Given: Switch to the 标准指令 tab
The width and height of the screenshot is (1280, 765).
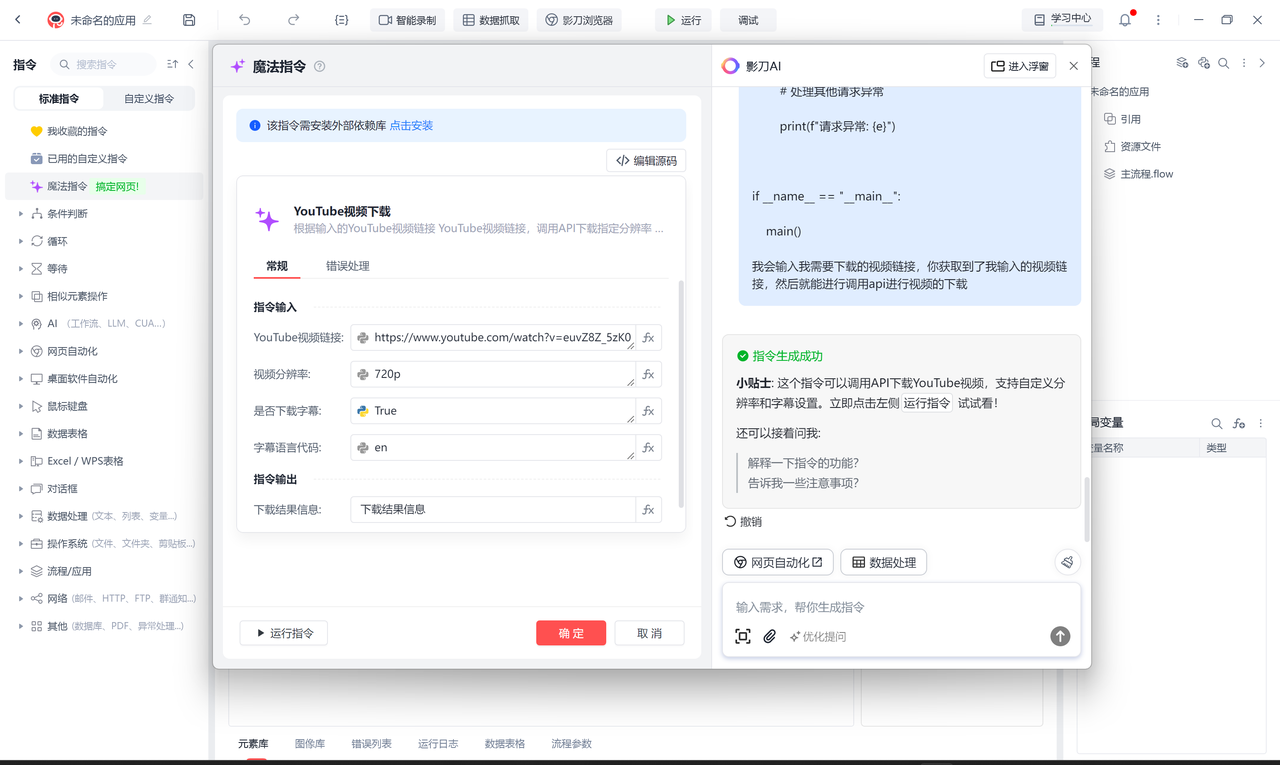Looking at the screenshot, I should pyautogui.click(x=59, y=99).
